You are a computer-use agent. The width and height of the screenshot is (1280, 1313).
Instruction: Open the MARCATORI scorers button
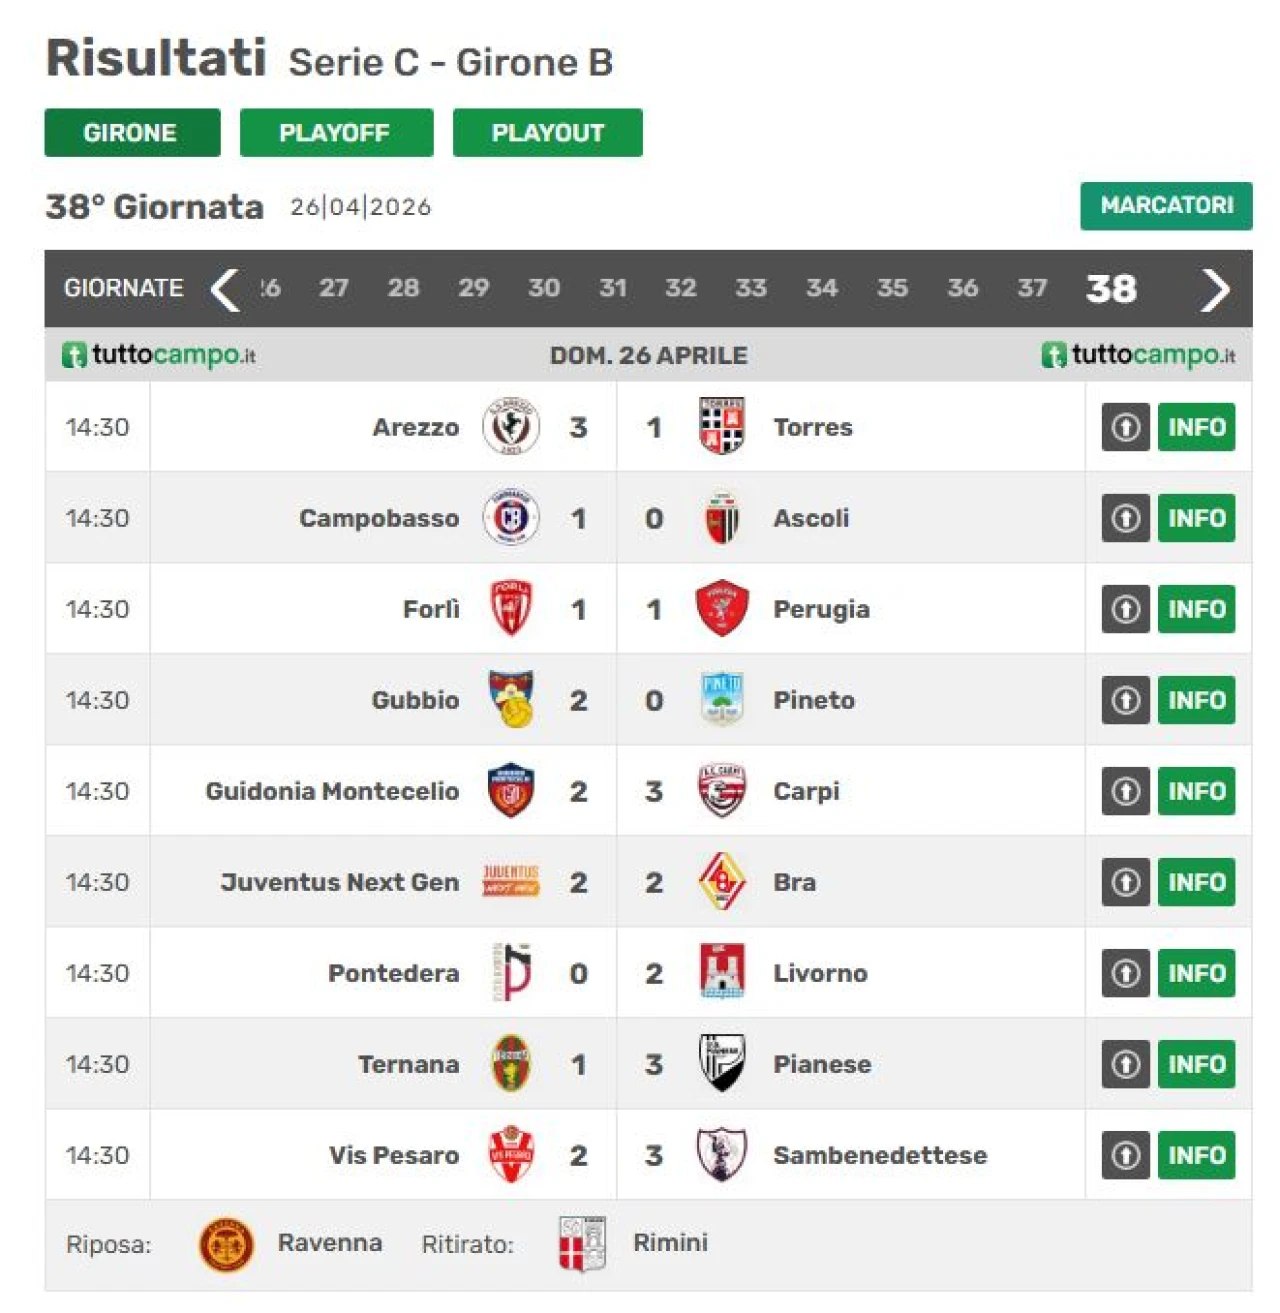coord(1165,206)
